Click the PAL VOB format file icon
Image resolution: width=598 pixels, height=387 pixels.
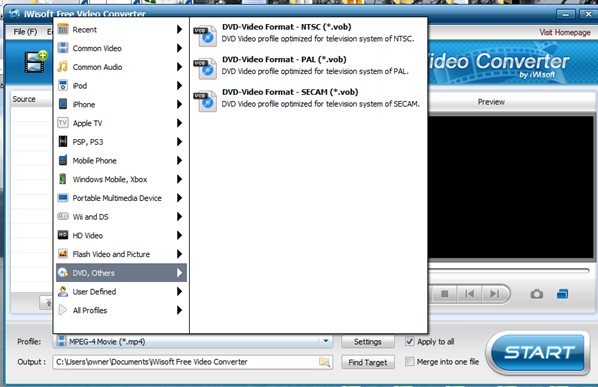coord(205,68)
